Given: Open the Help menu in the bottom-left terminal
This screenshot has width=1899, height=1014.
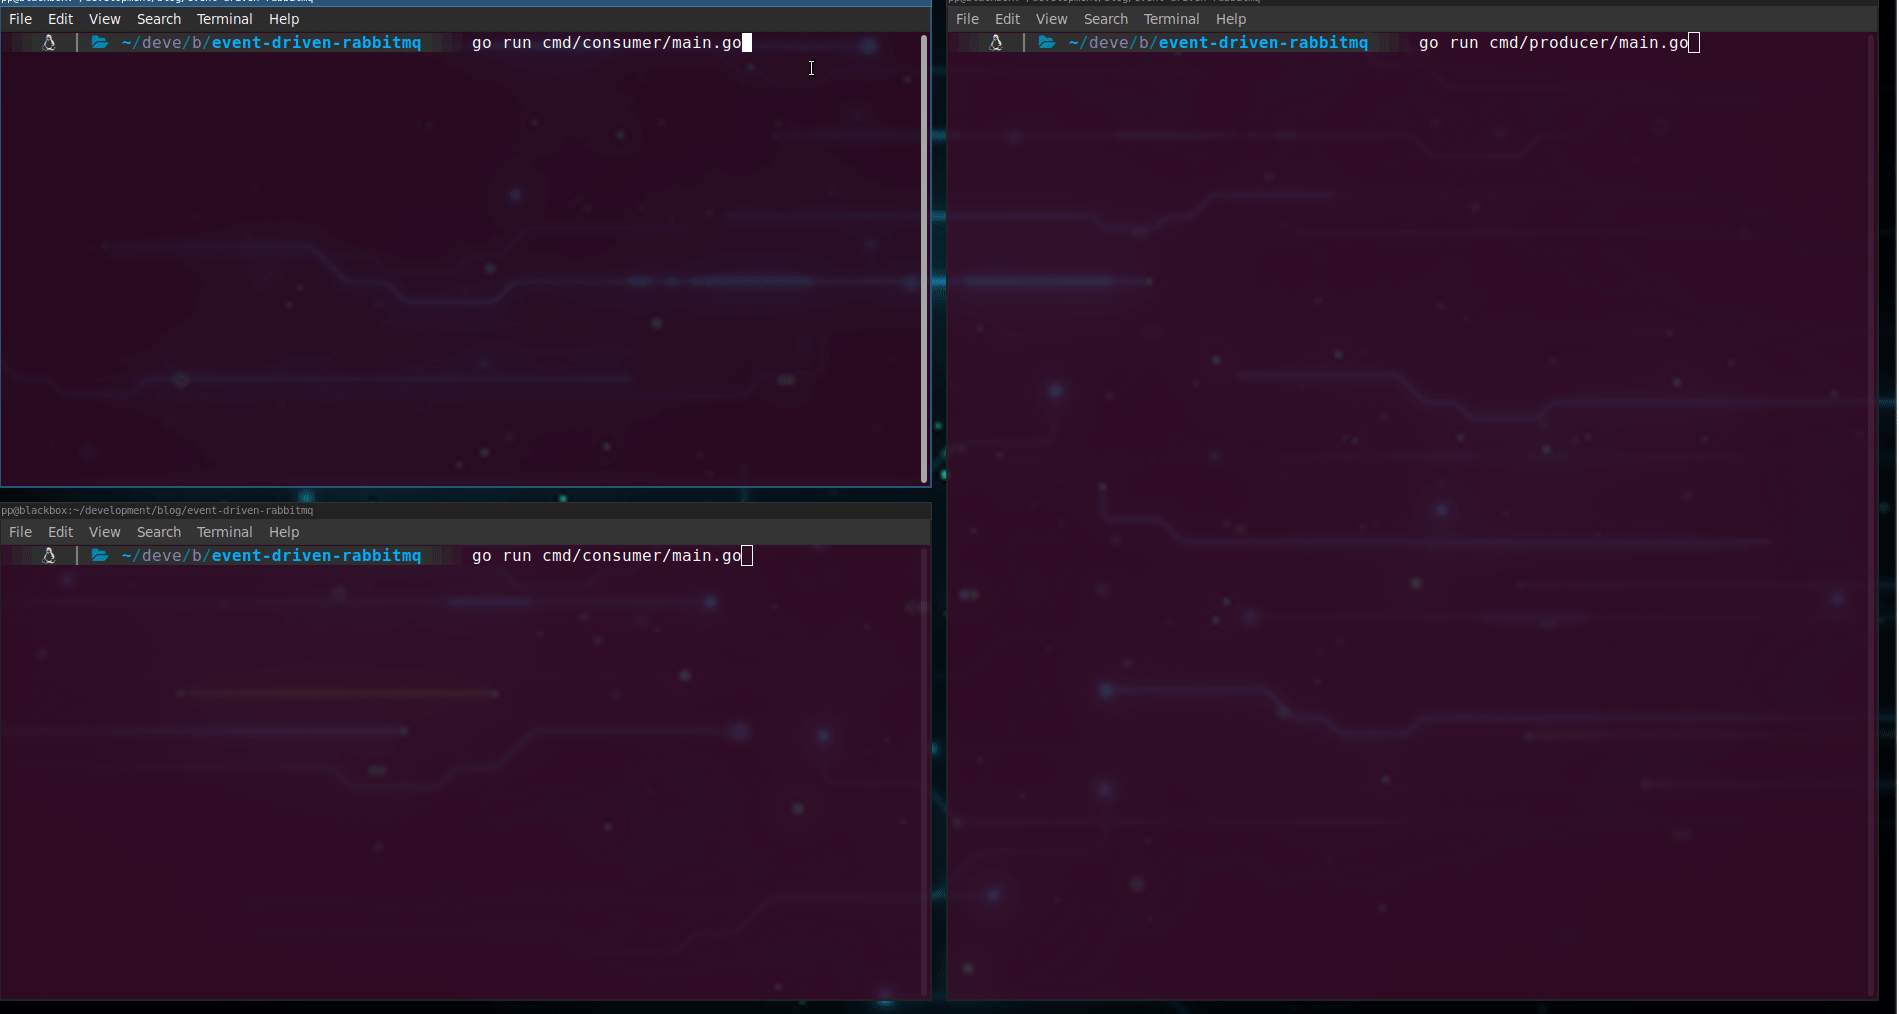Looking at the screenshot, I should [x=284, y=532].
